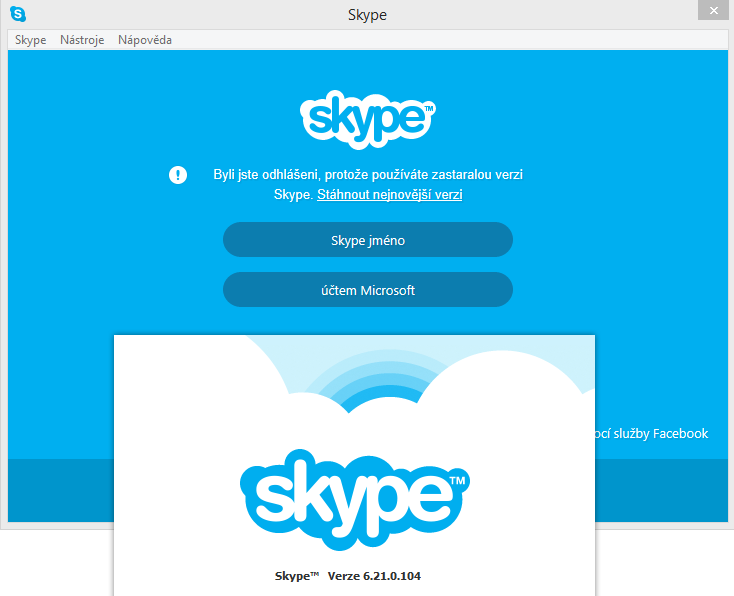Screen dimensions: 734x596
Task: Click the Stáhnout nejnovější verzi link
Action: click(x=389, y=194)
